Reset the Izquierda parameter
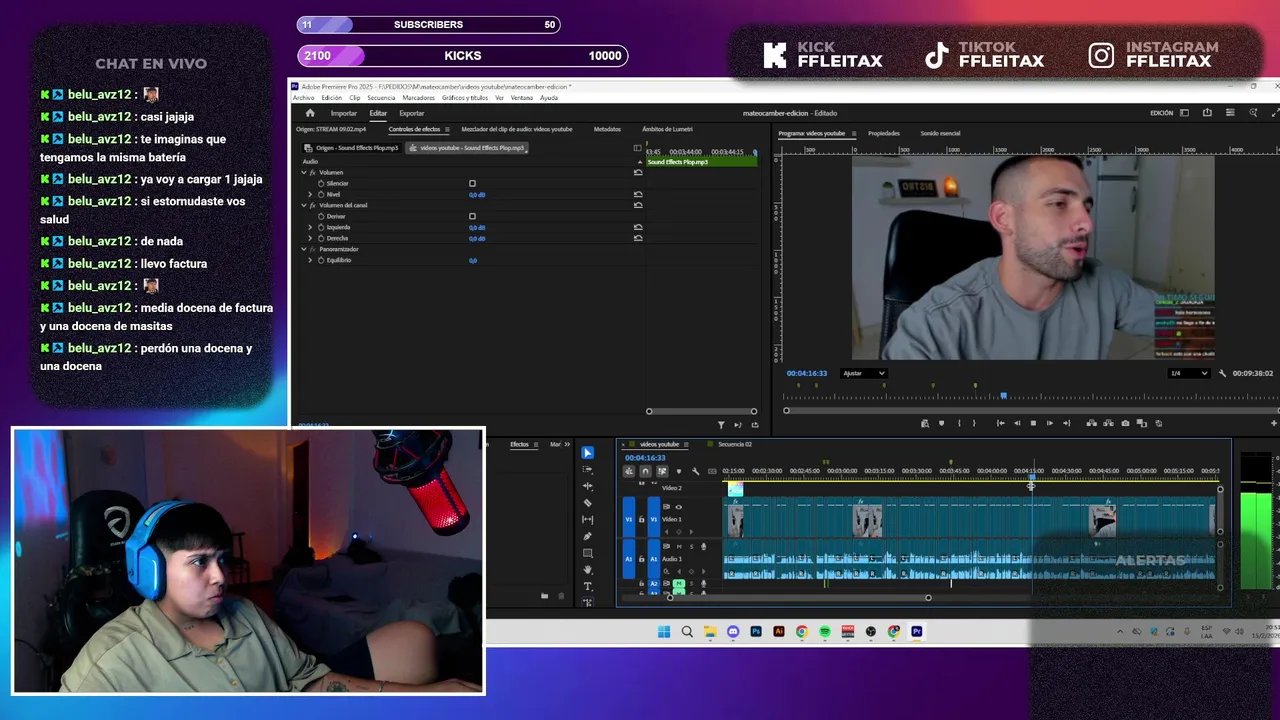The width and height of the screenshot is (1280, 720). pos(638,227)
